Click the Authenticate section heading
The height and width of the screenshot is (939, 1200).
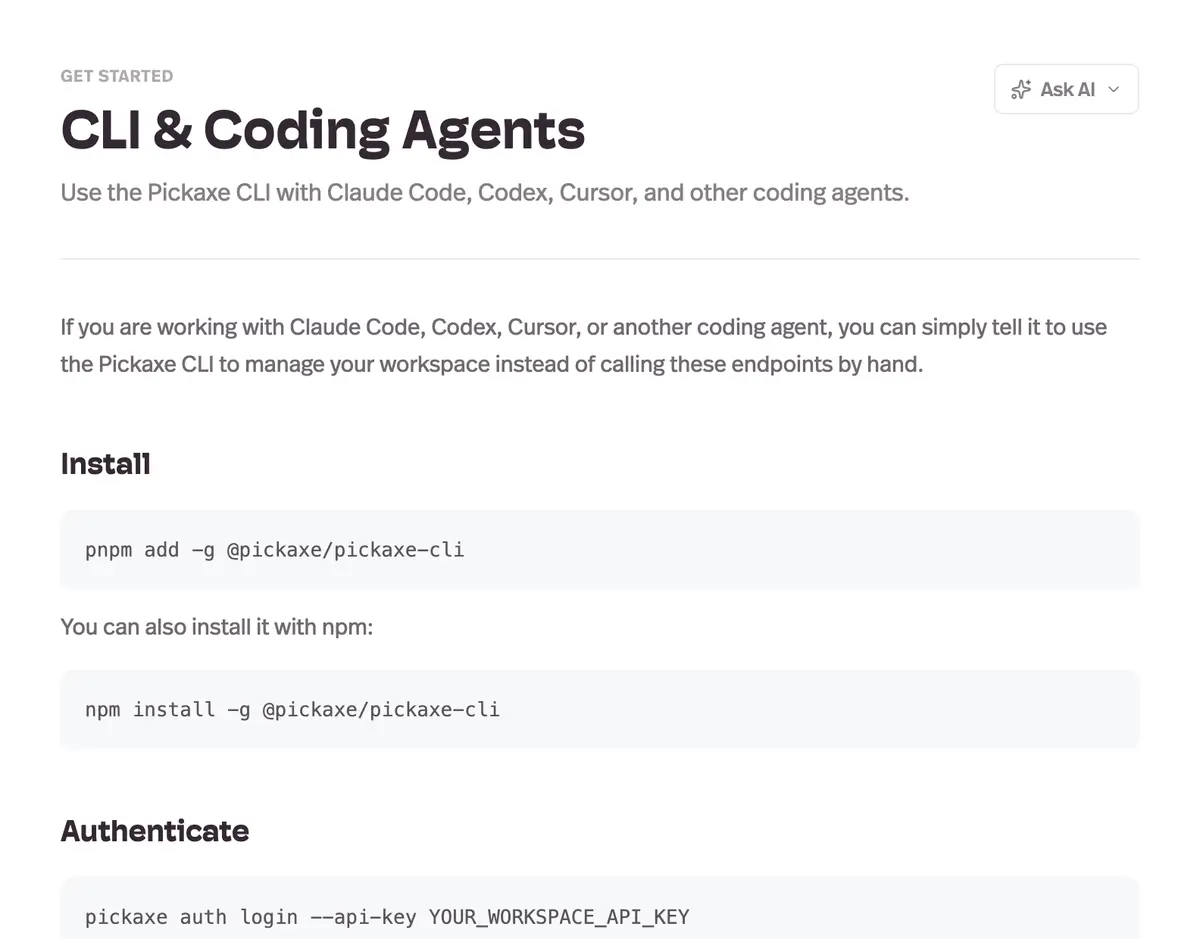tap(155, 831)
